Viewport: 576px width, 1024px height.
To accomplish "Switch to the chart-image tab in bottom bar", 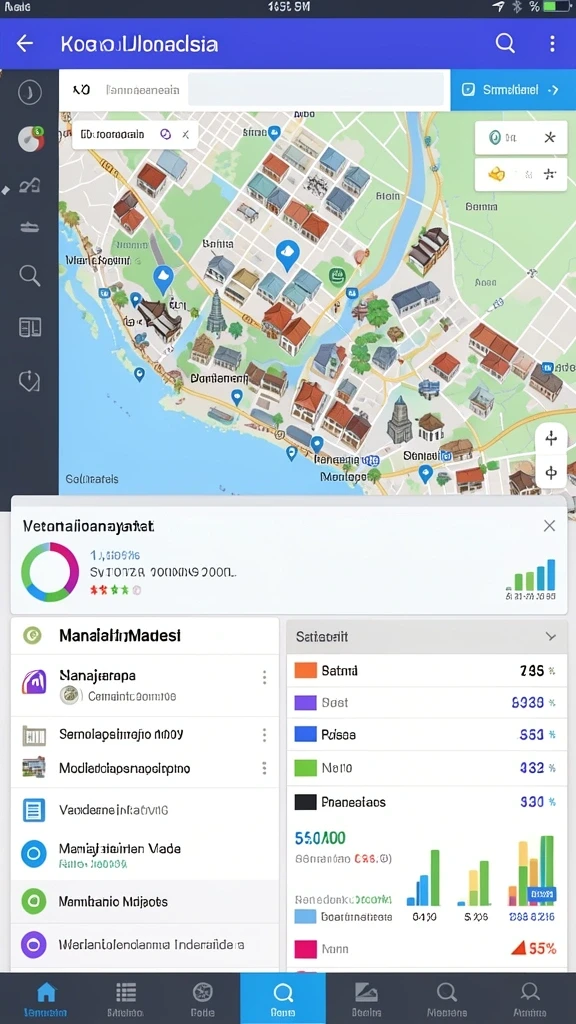I will click(x=366, y=999).
